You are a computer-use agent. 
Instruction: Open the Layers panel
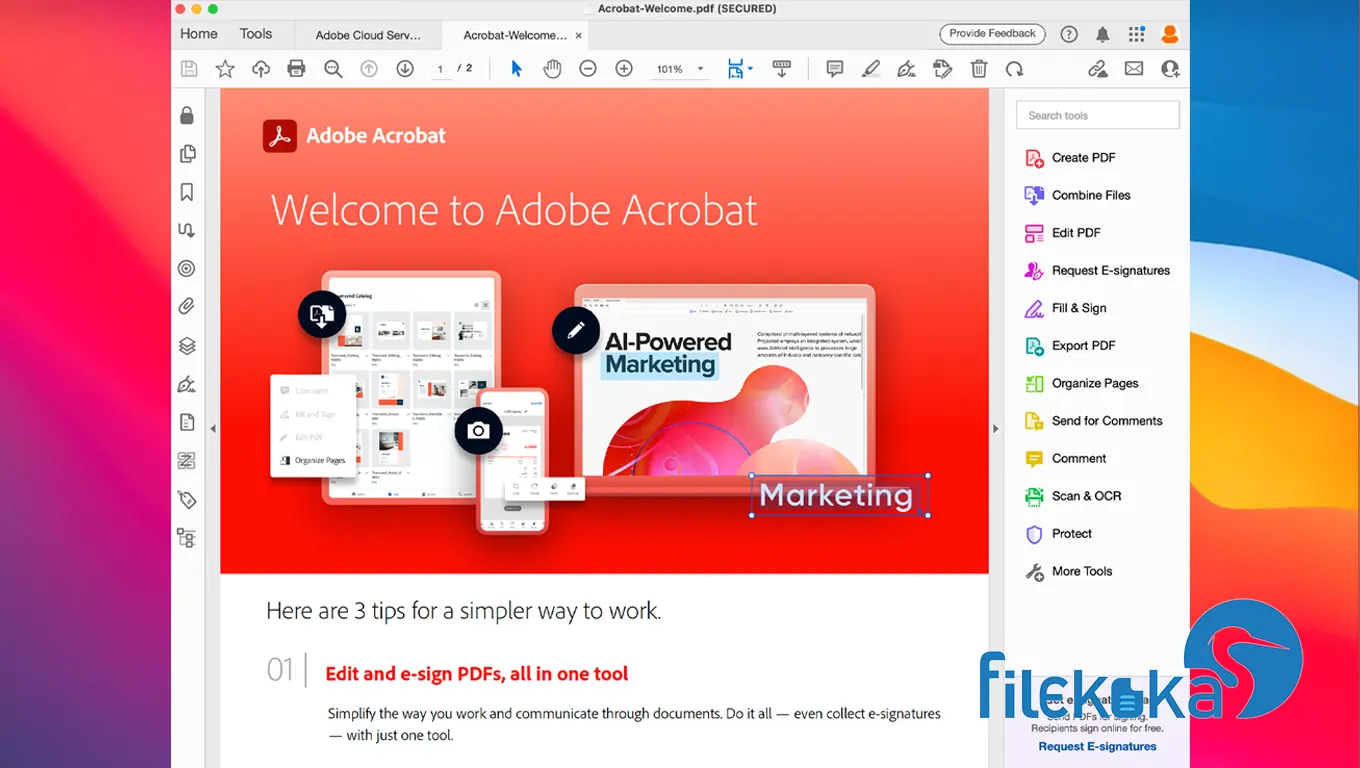click(187, 345)
